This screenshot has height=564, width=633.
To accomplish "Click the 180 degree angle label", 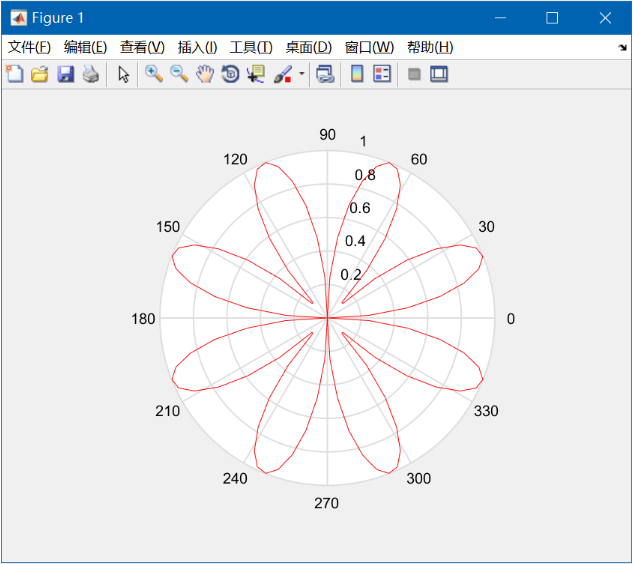I will click(143, 319).
